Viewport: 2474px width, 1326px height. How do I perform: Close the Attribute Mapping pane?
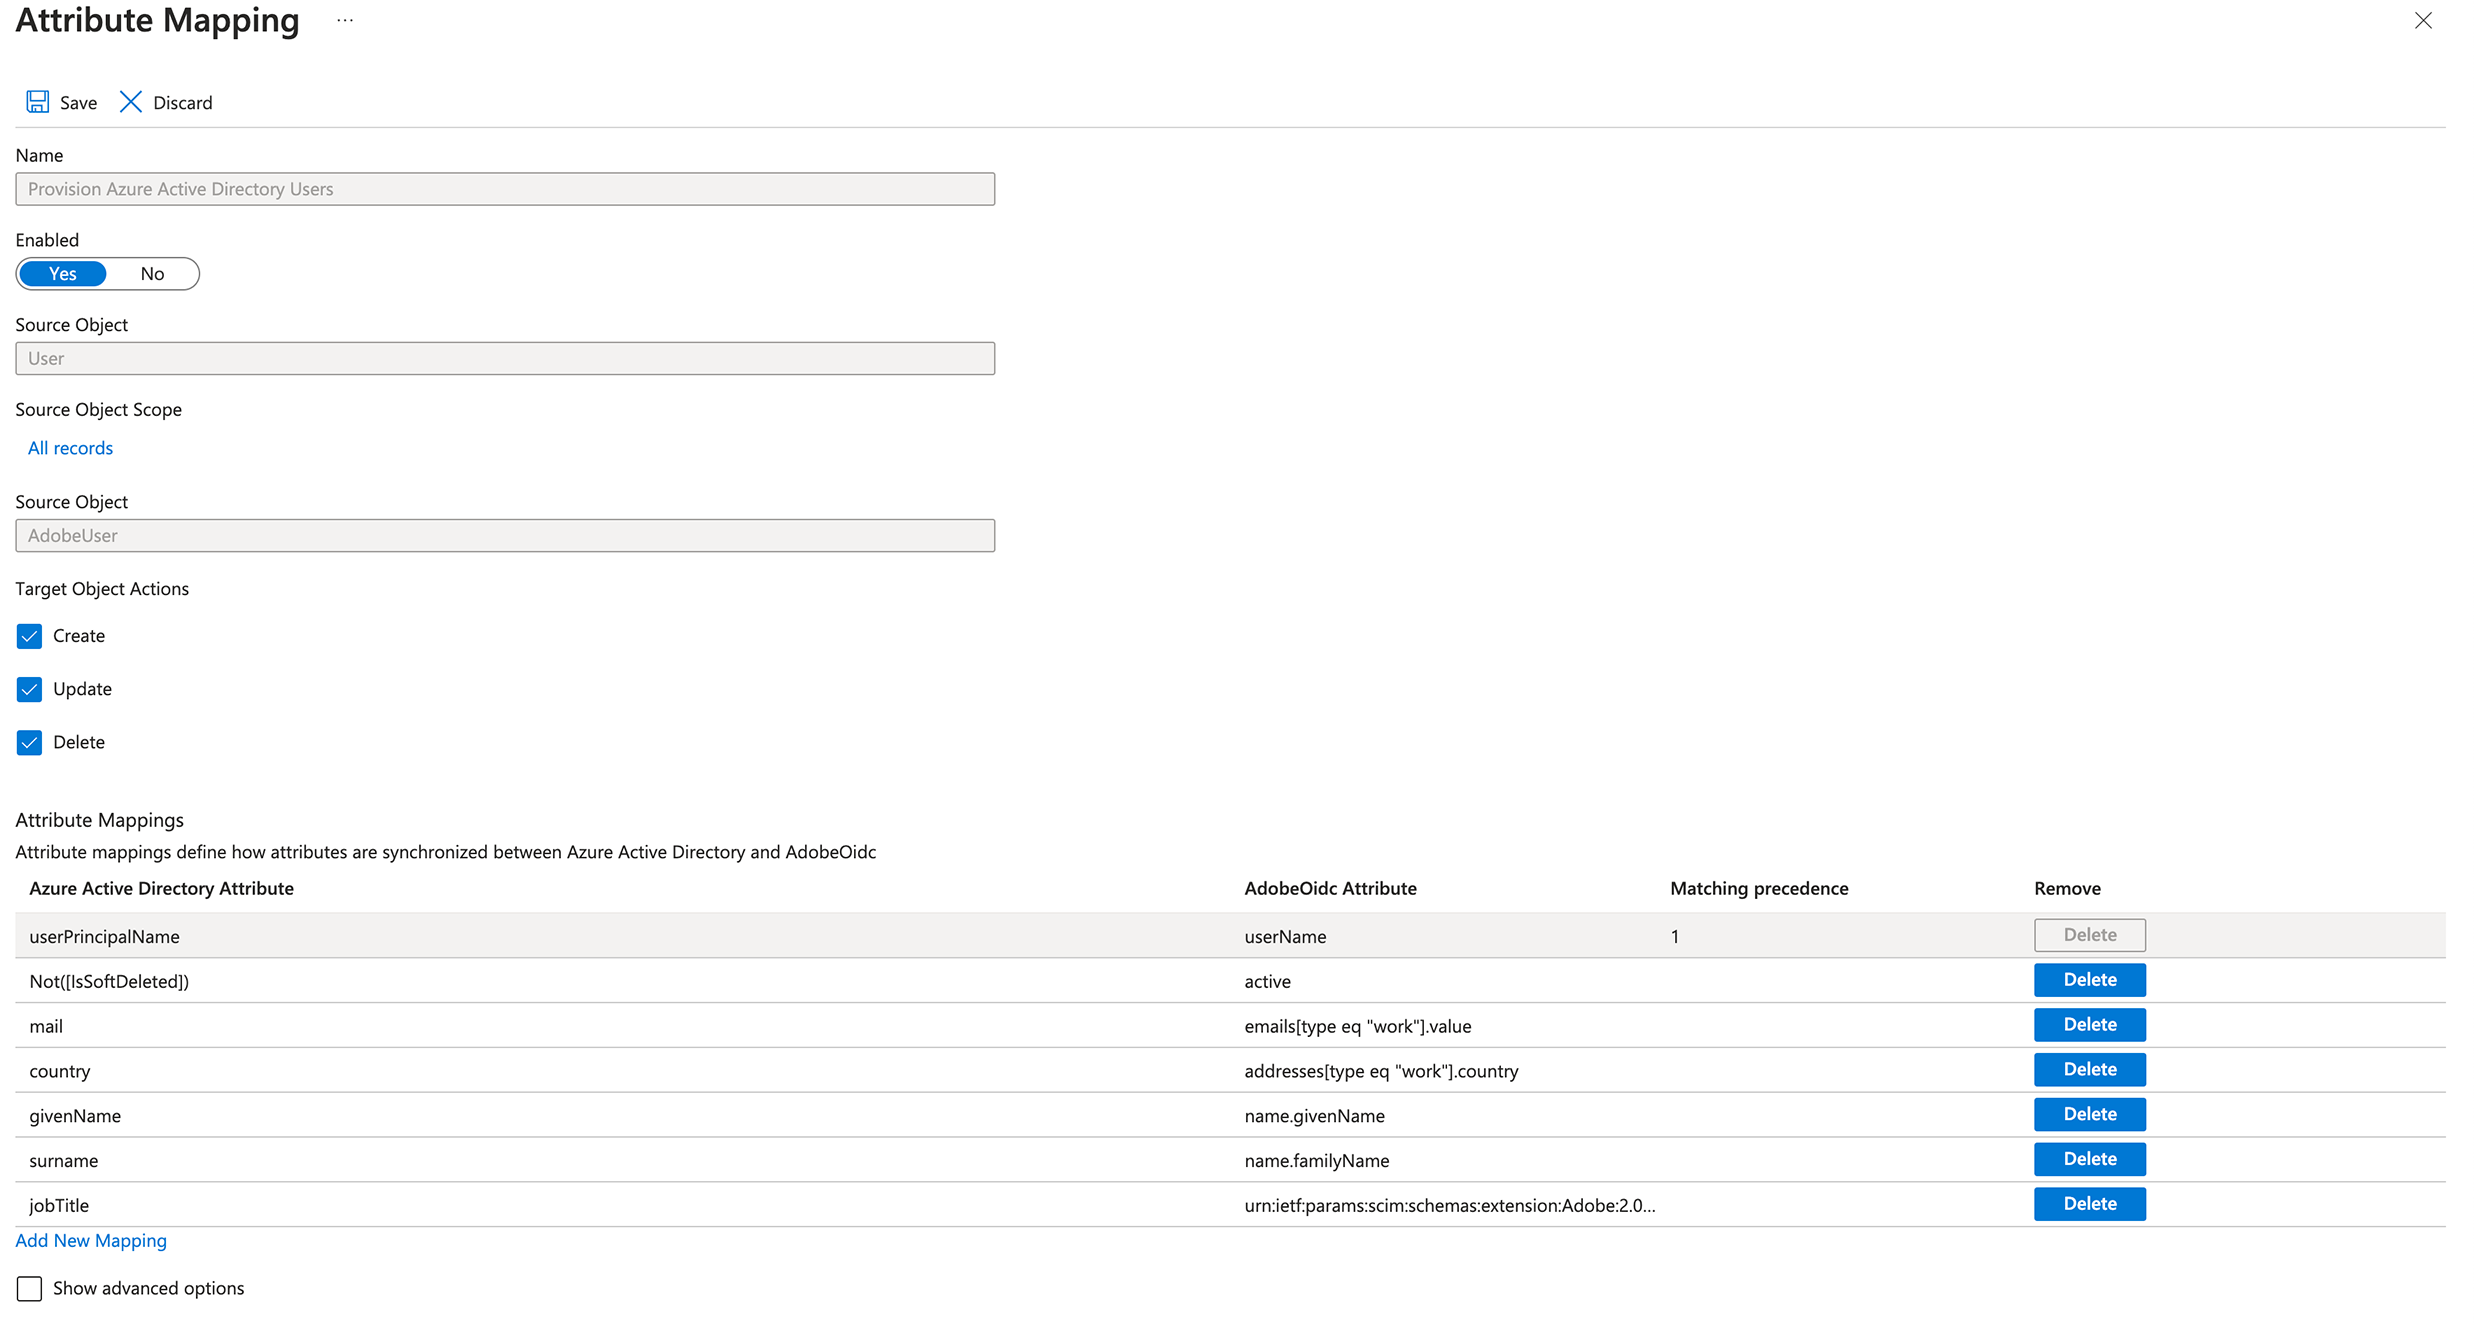(x=2422, y=21)
